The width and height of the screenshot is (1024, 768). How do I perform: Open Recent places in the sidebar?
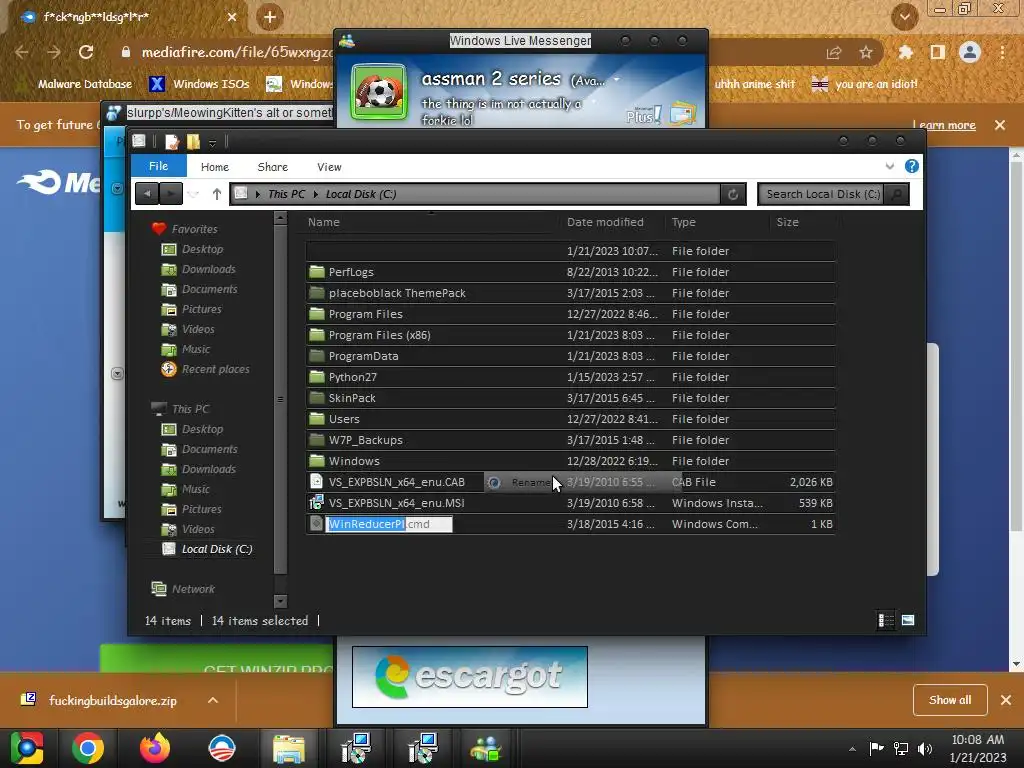216,369
